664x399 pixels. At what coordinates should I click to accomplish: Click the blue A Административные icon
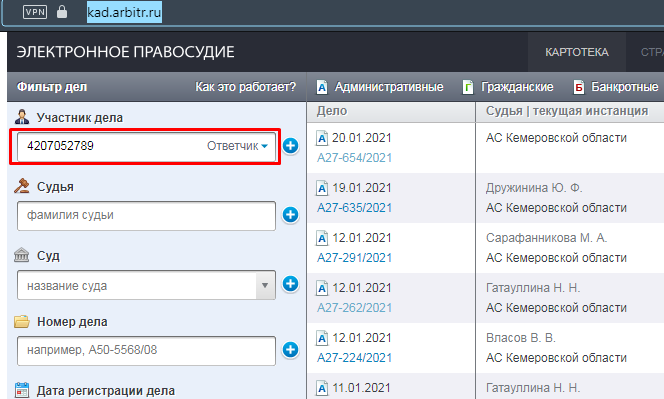322,87
